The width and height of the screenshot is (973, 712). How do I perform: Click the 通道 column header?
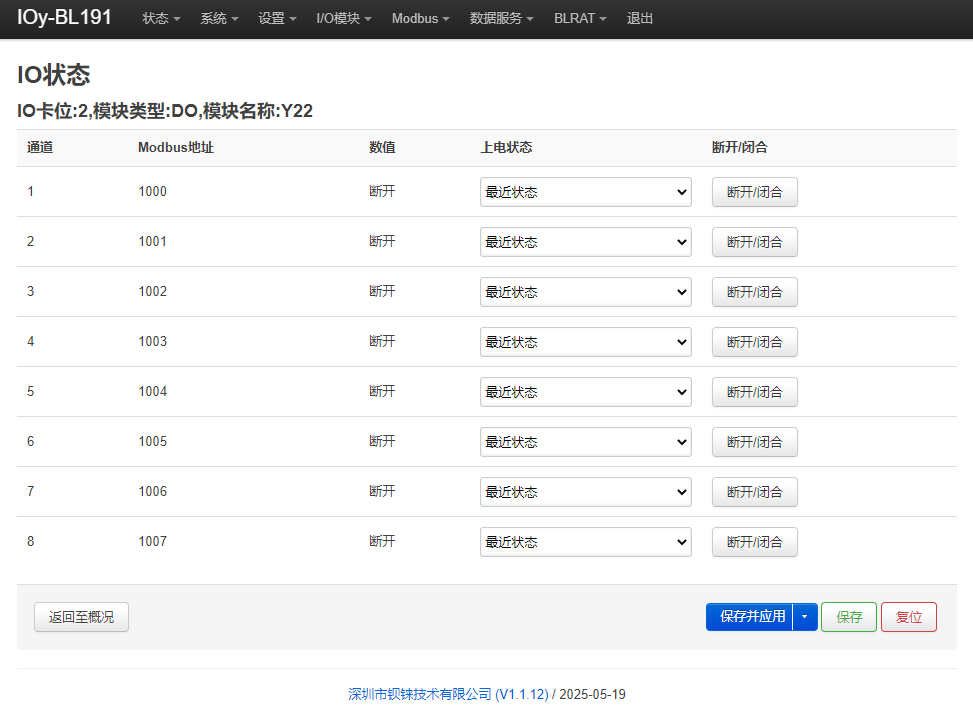tap(40, 147)
